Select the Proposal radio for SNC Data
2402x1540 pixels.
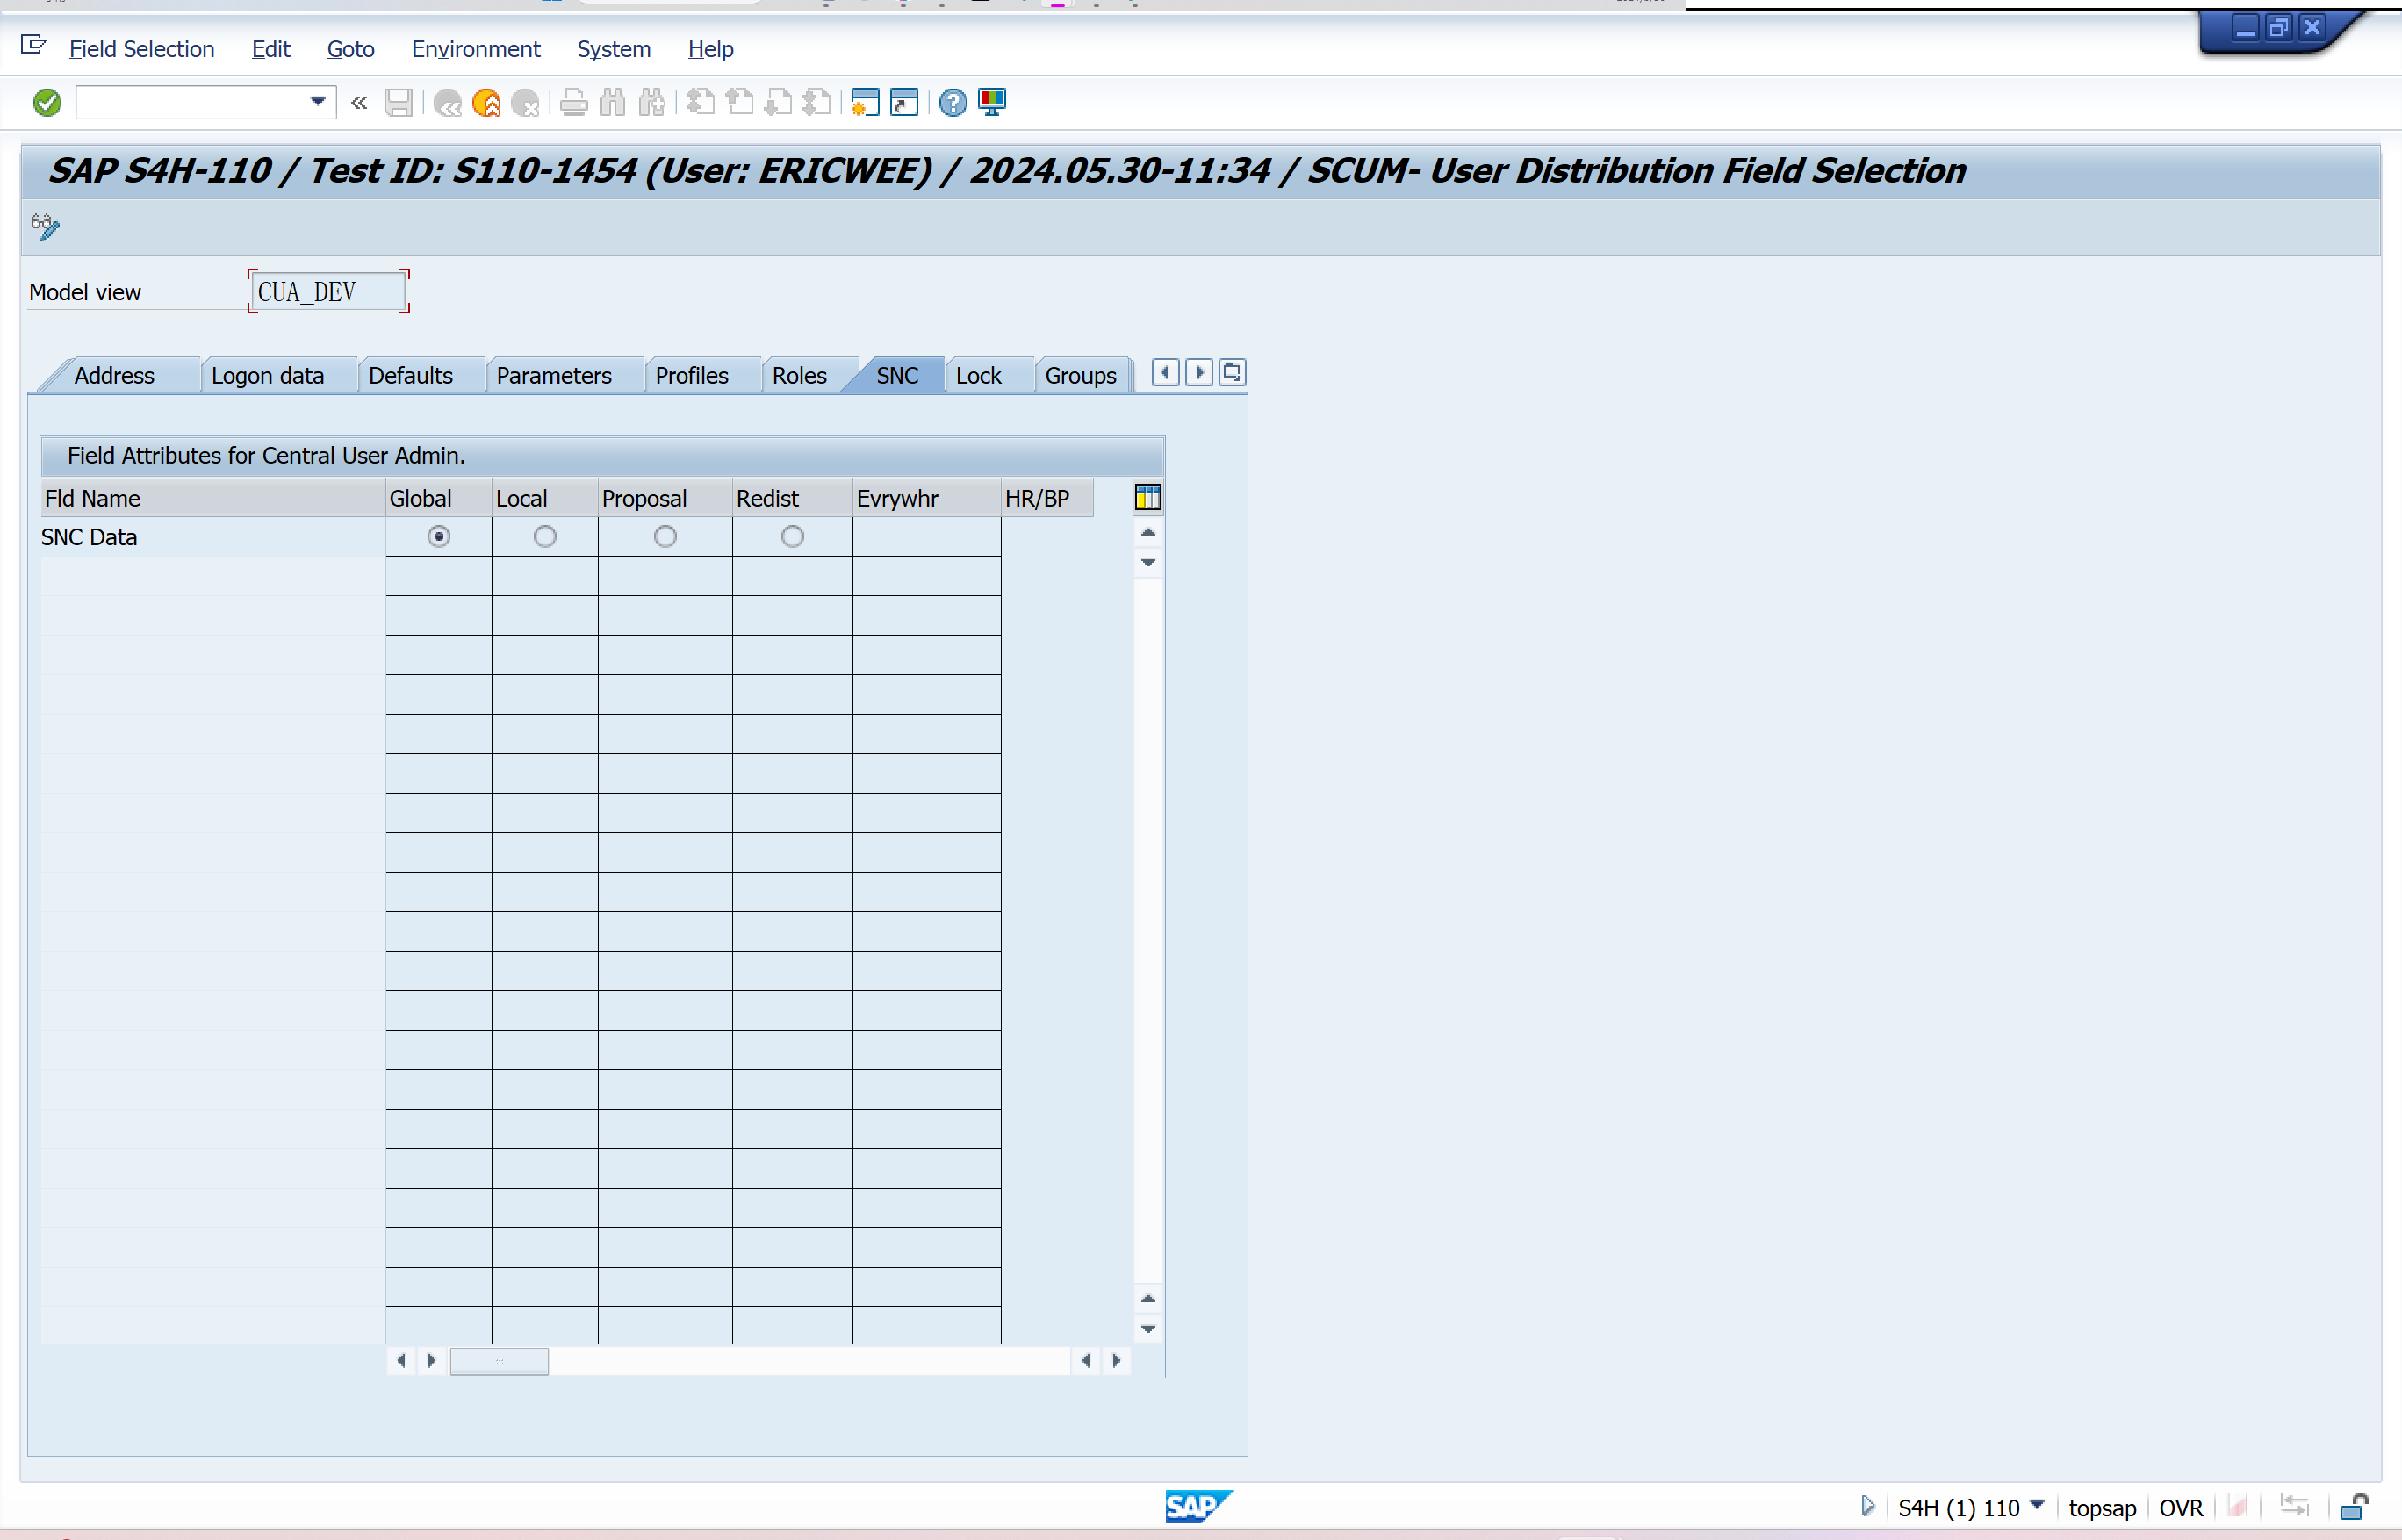[665, 537]
